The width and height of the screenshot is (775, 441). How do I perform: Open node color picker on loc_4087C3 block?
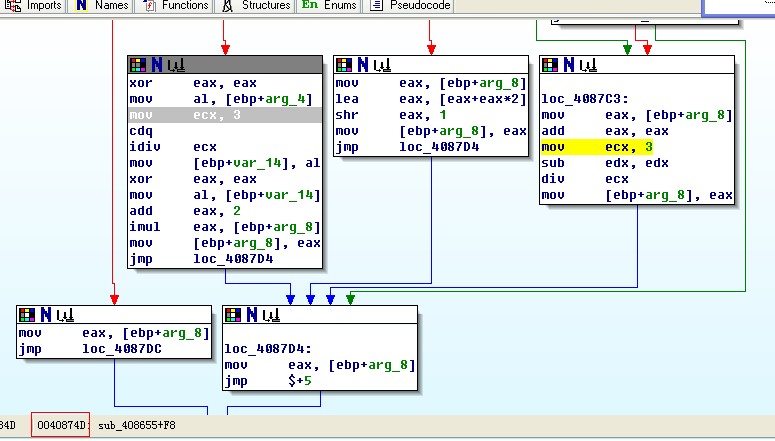549,65
